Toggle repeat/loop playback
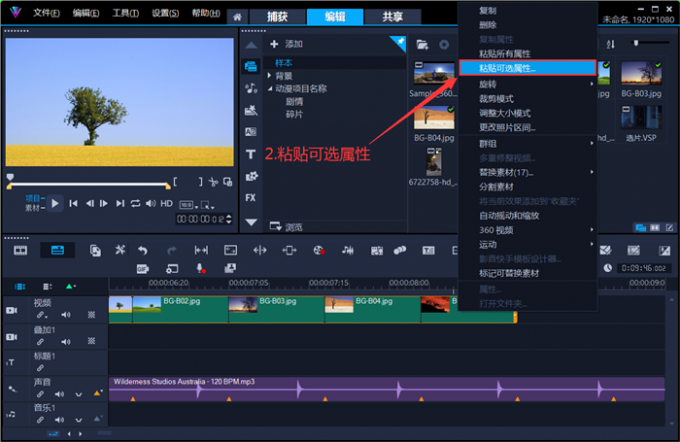The height and width of the screenshot is (442, 680). click(x=135, y=203)
